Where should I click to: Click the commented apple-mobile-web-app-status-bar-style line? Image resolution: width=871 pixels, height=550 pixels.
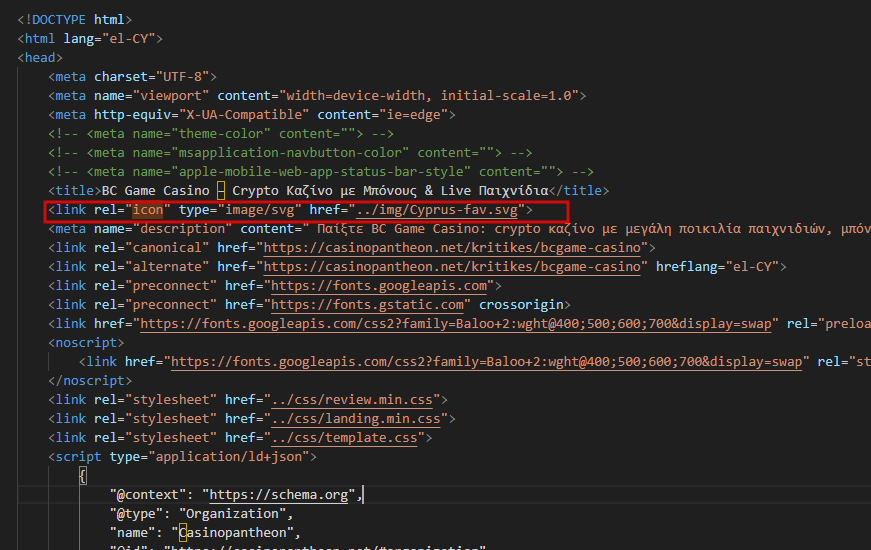coord(321,172)
